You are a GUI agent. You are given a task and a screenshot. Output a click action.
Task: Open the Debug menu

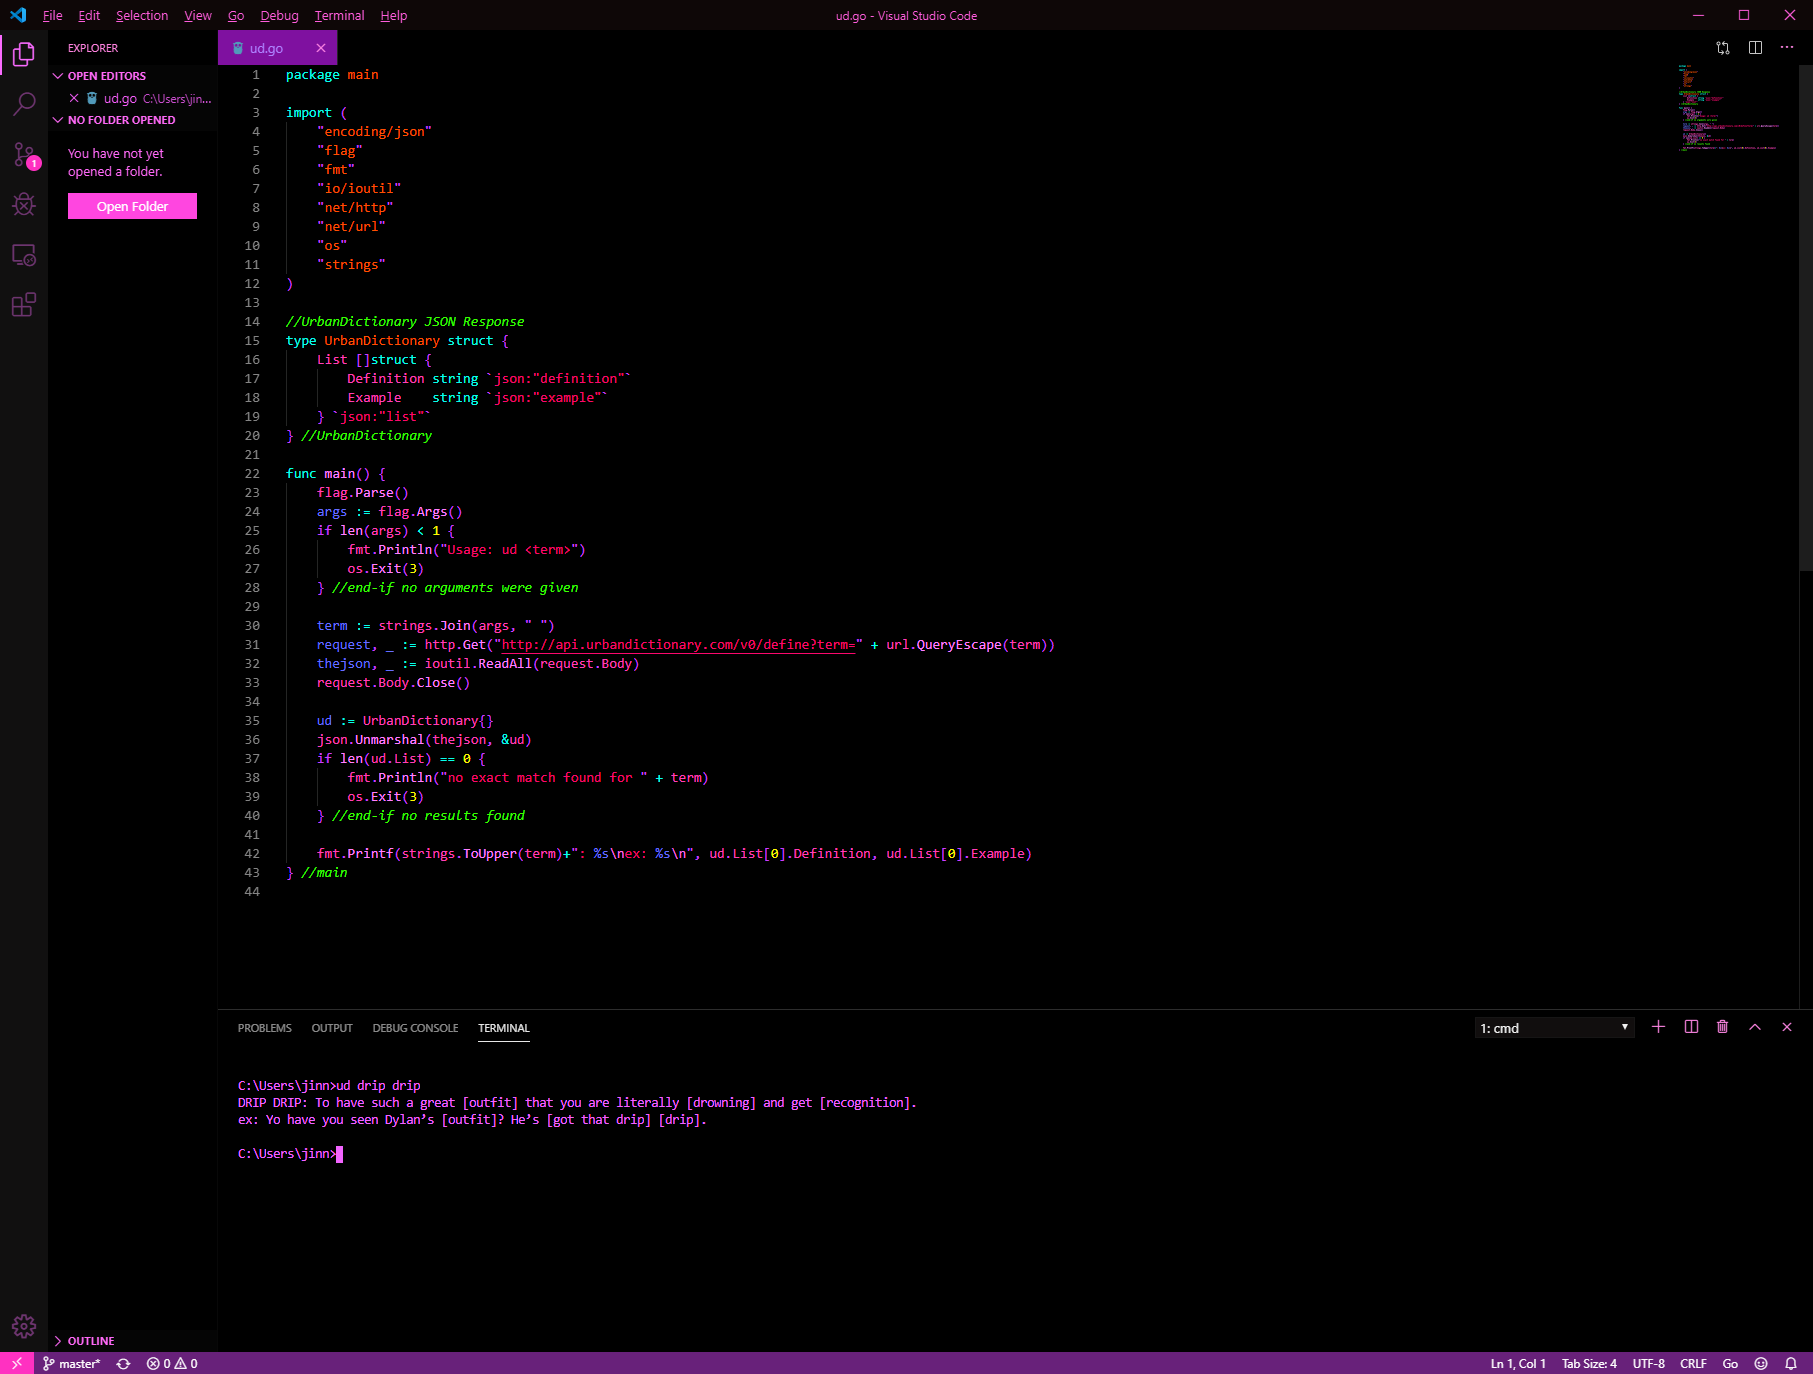pos(279,15)
